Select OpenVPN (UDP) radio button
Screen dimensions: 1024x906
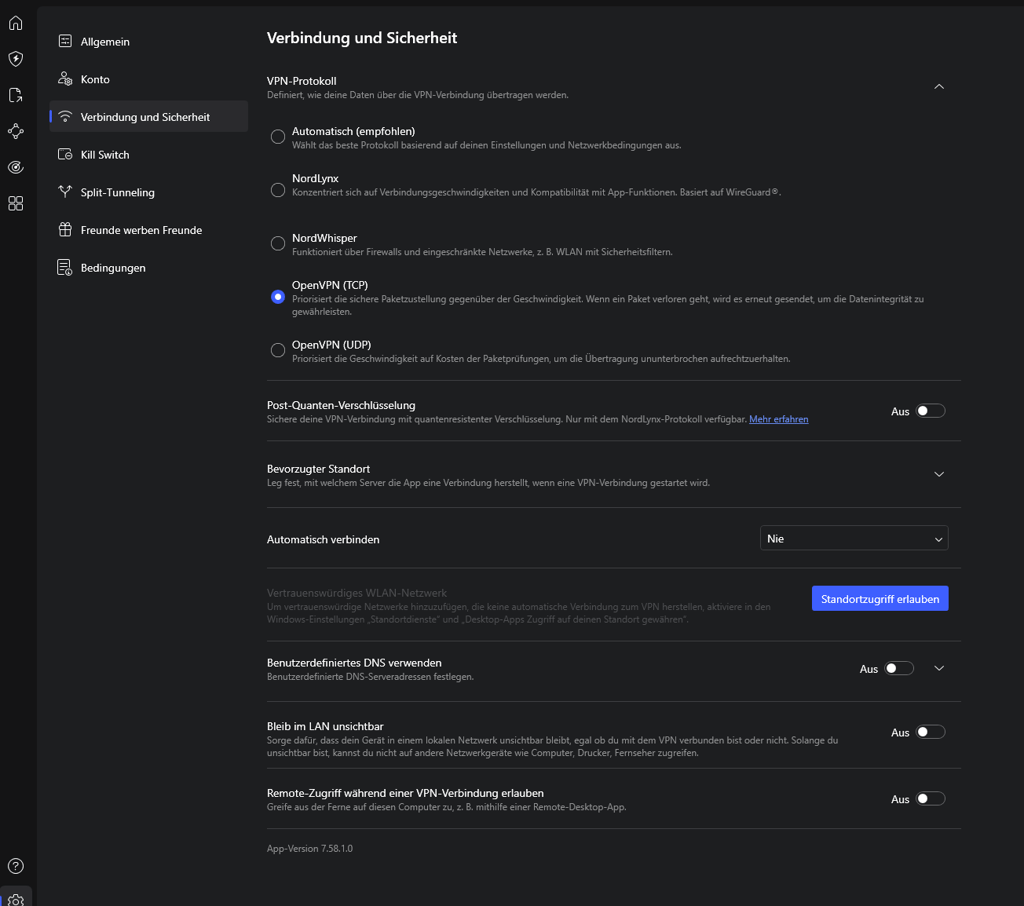278,350
